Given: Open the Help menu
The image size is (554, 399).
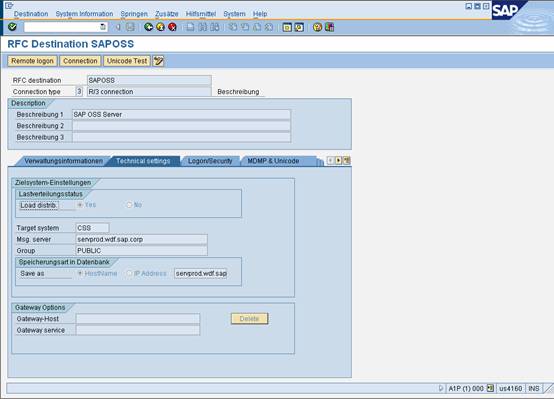Looking at the screenshot, I should point(260,14).
